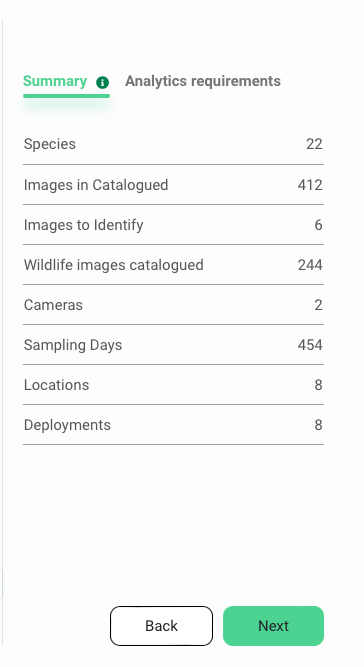The height and width of the screenshot is (667, 364).
Task: Go back with the Back button
Action: point(162,626)
